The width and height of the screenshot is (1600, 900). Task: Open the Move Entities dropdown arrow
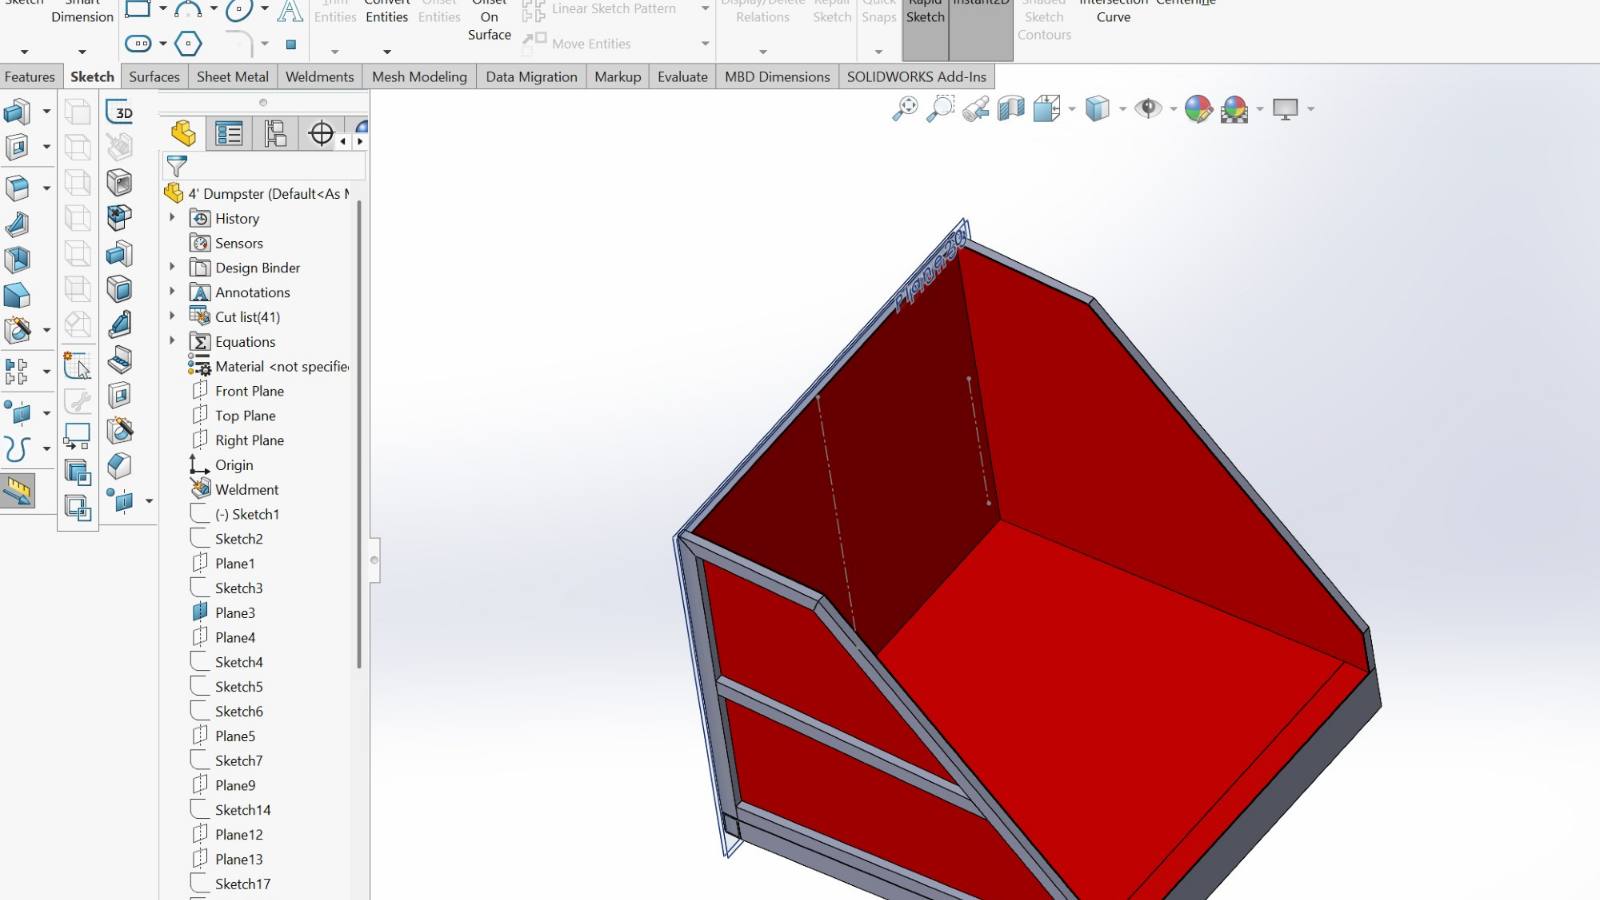705,43
